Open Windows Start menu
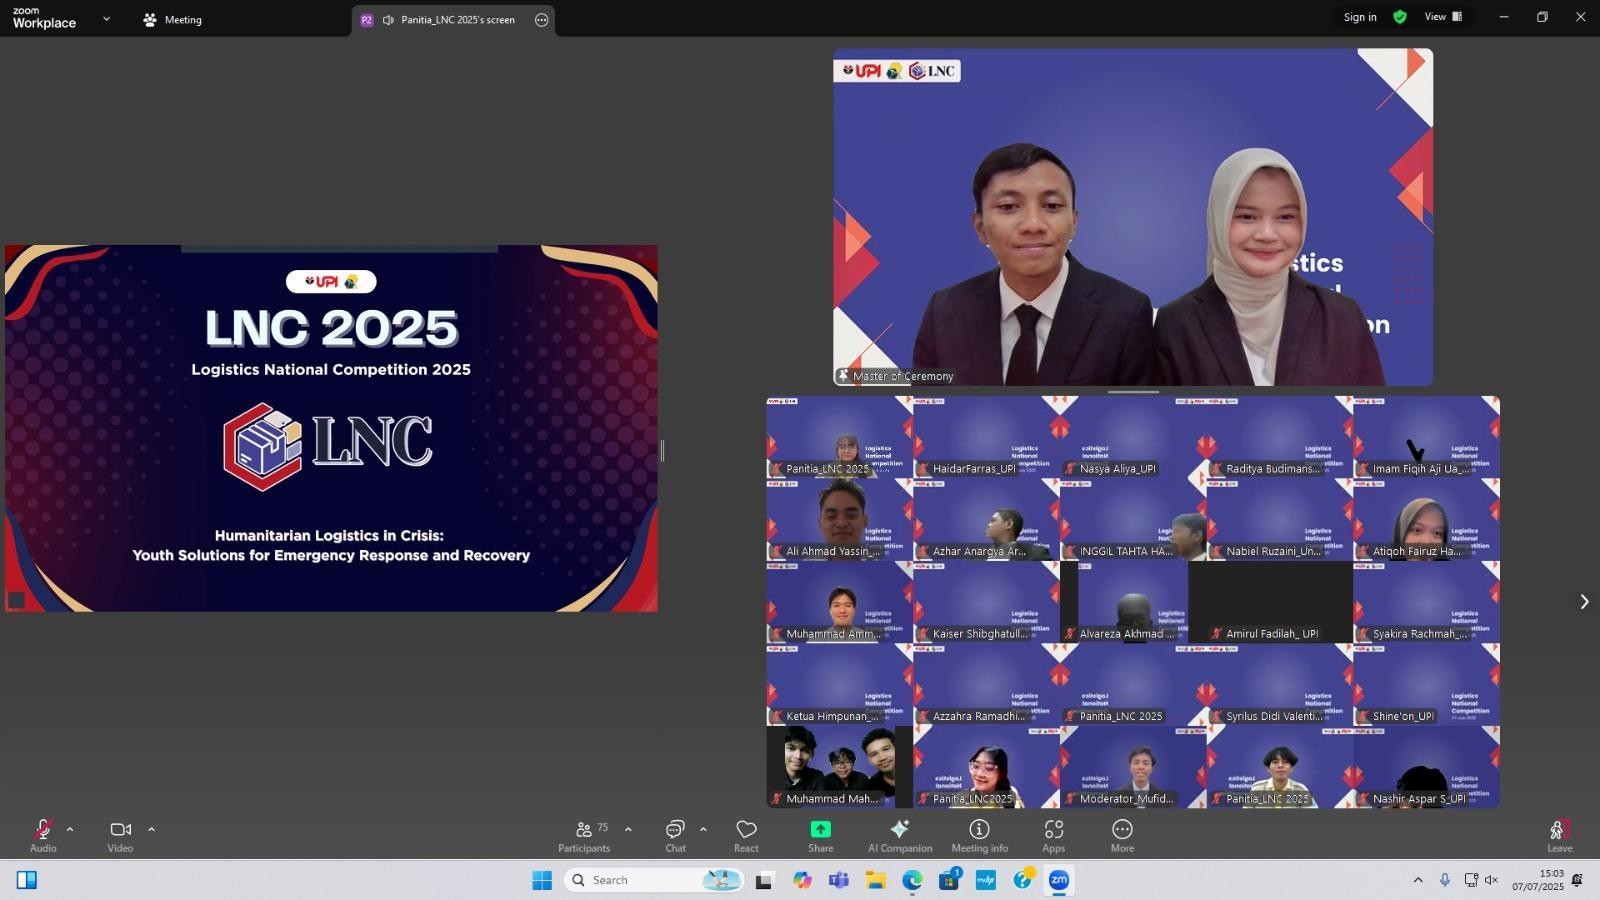This screenshot has width=1600, height=900. click(x=542, y=880)
